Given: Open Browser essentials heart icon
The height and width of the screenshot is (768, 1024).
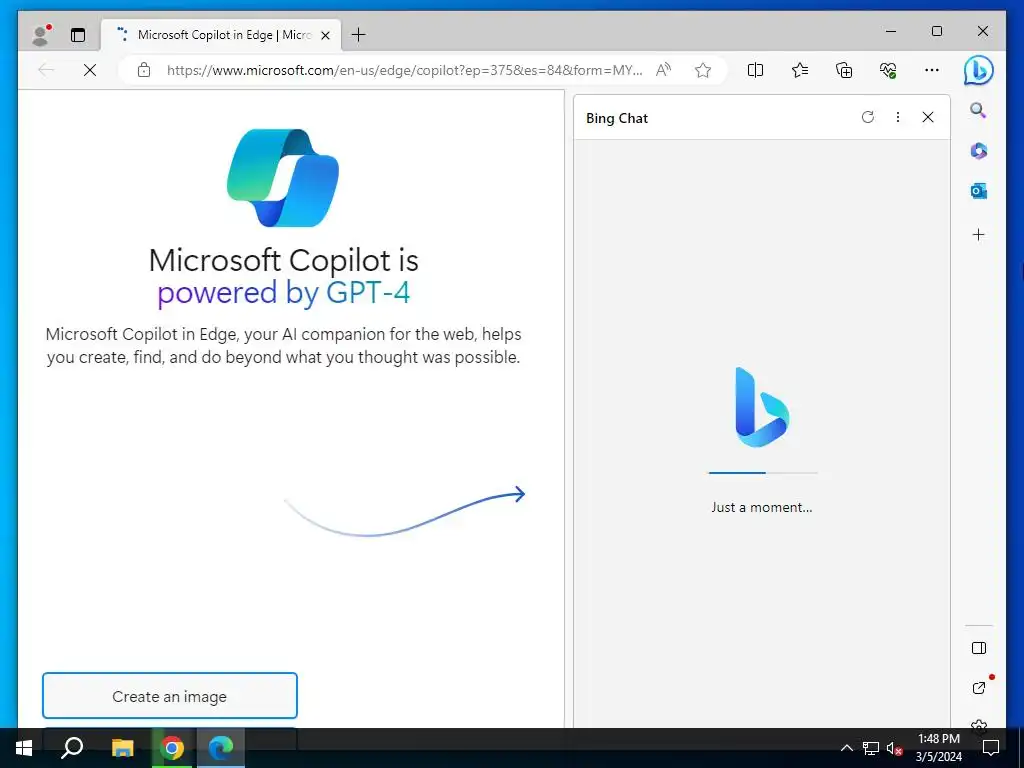Looking at the screenshot, I should (888, 70).
